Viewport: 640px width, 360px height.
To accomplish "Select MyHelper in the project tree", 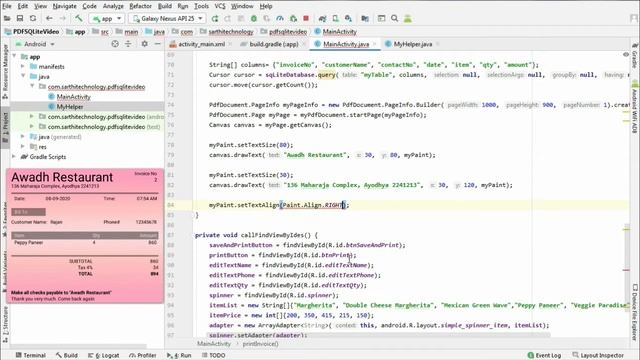I will click(x=70, y=107).
